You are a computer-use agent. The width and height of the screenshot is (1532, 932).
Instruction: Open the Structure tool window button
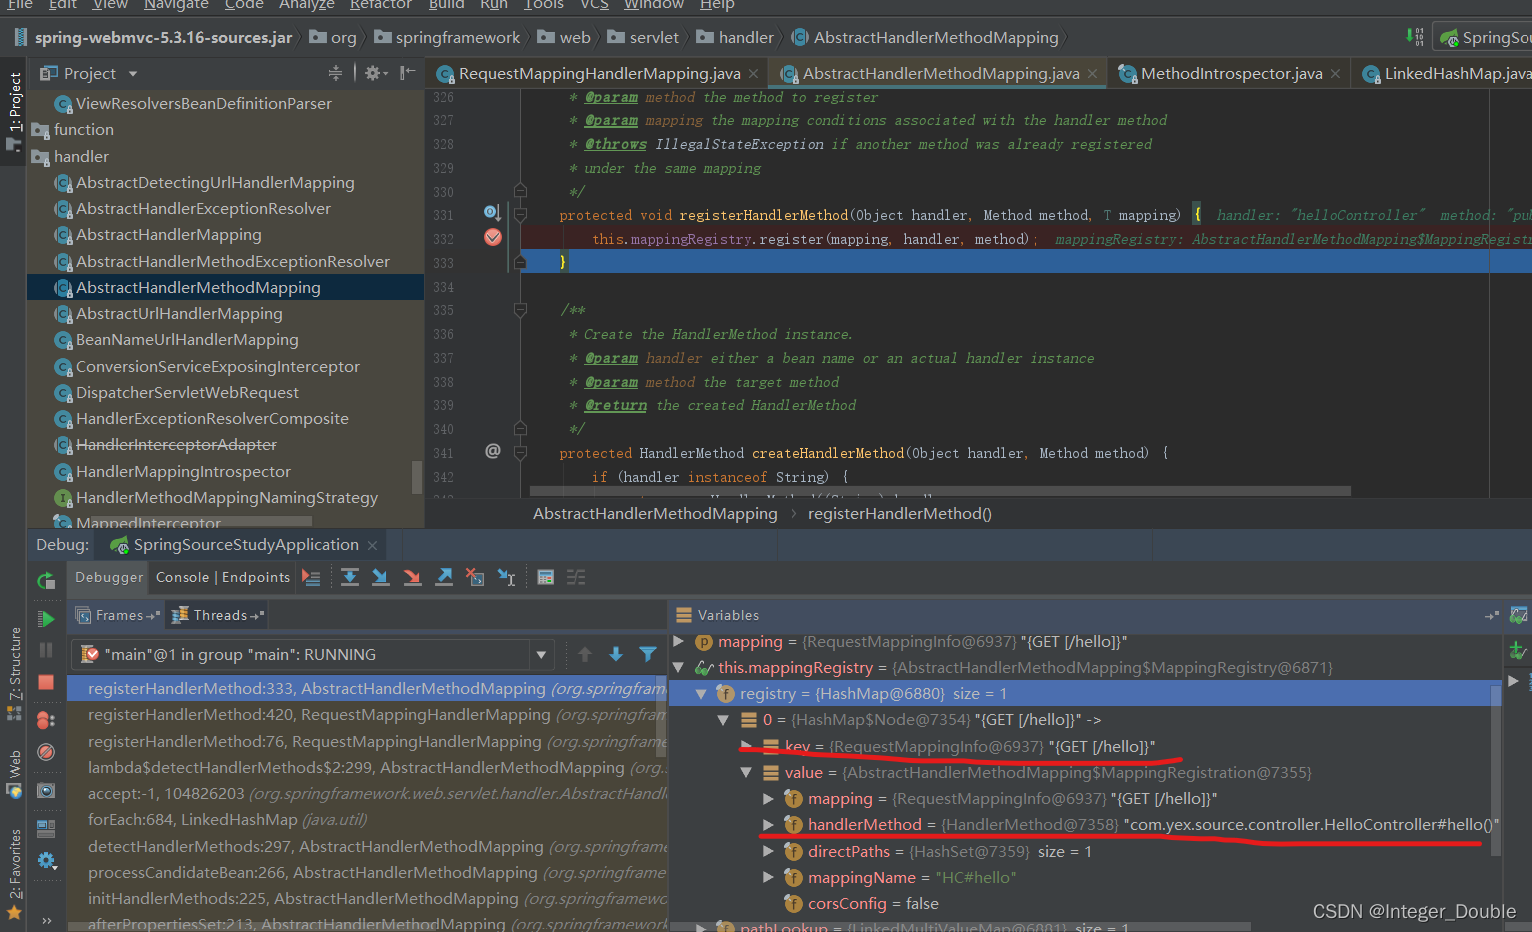(x=14, y=673)
